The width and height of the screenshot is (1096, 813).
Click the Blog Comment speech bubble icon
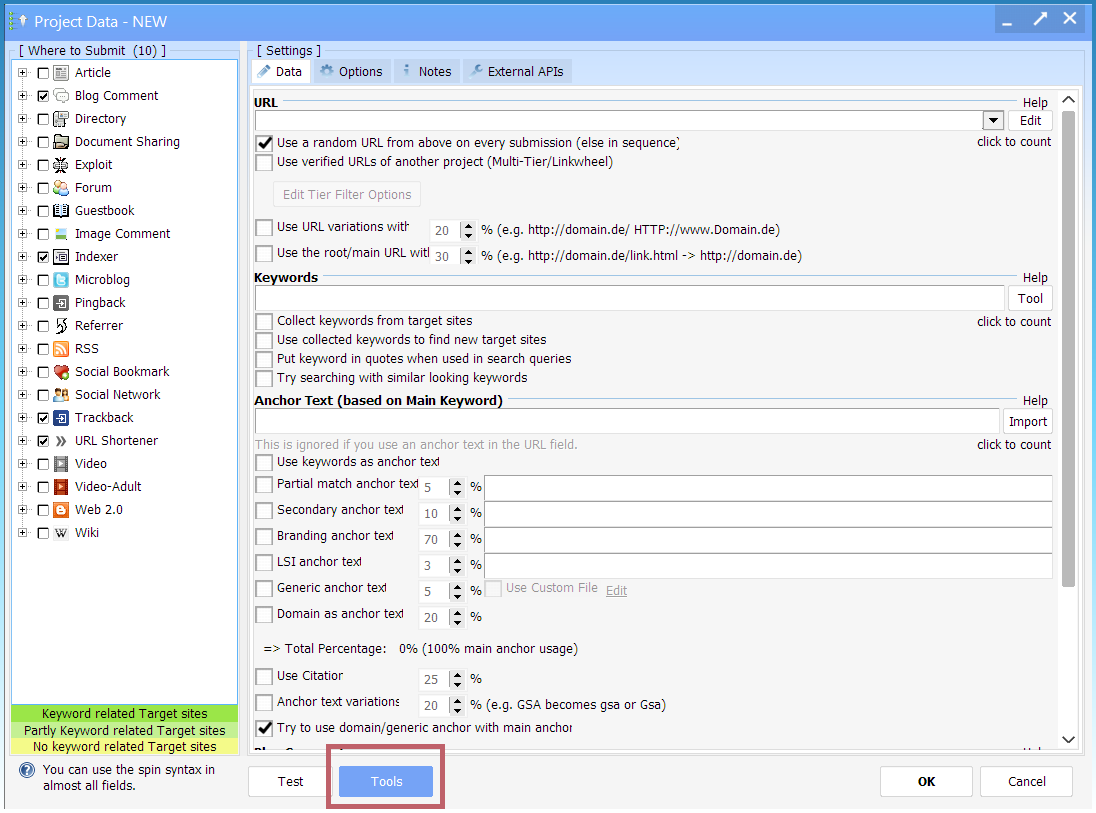point(61,96)
